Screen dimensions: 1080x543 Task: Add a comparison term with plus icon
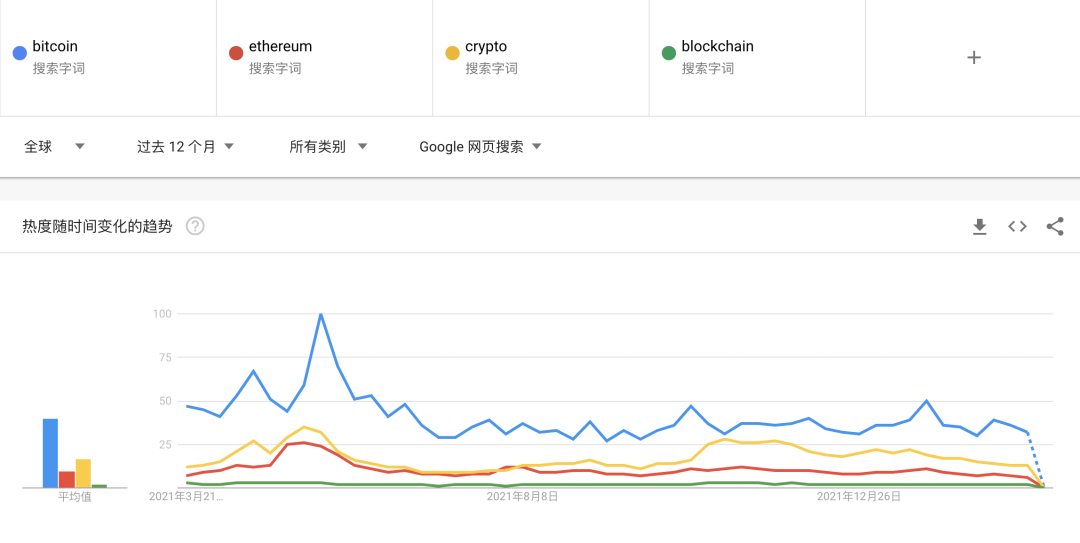click(973, 58)
